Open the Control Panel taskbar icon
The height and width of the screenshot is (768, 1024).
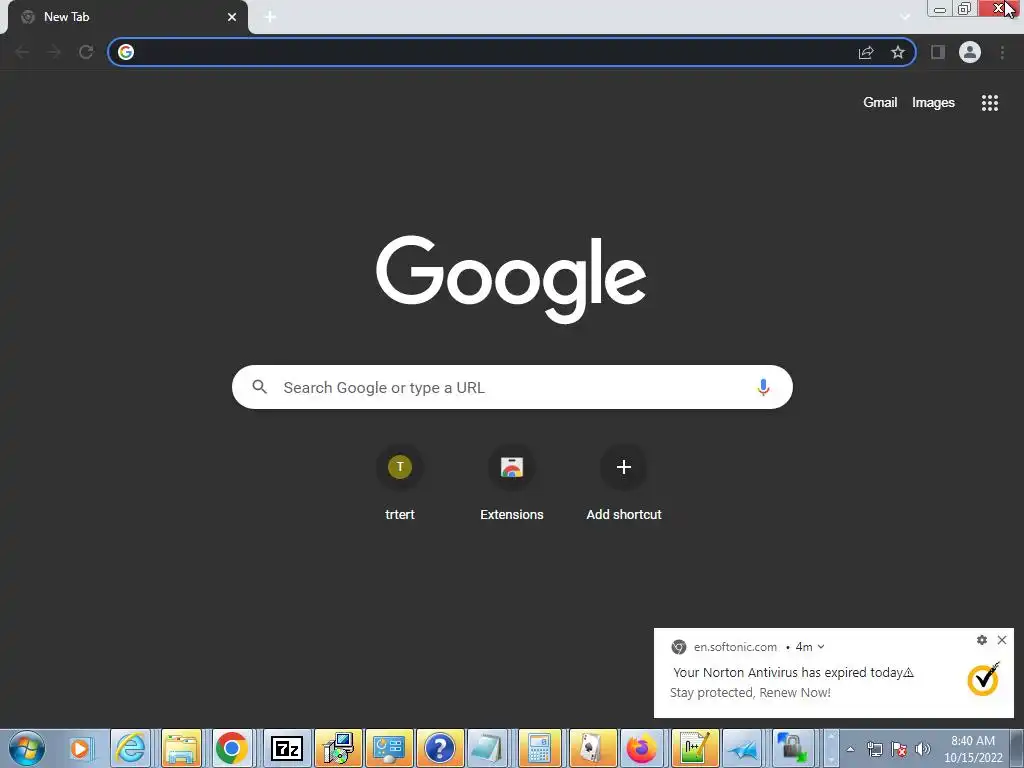point(389,748)
